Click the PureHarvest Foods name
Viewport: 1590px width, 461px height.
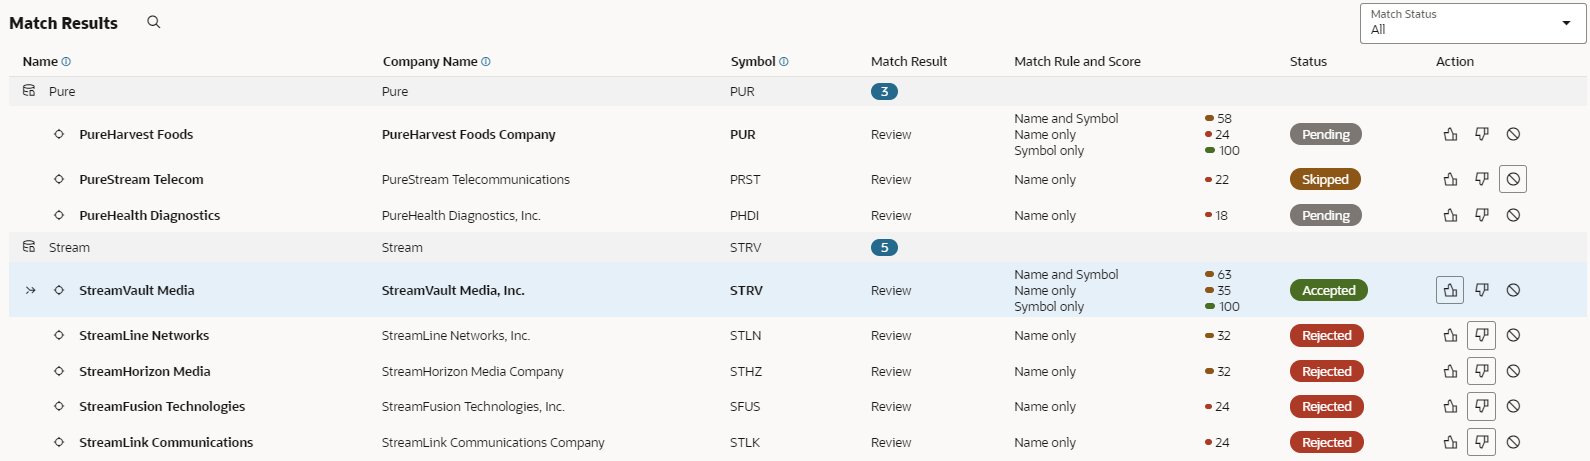coord(136,135)
